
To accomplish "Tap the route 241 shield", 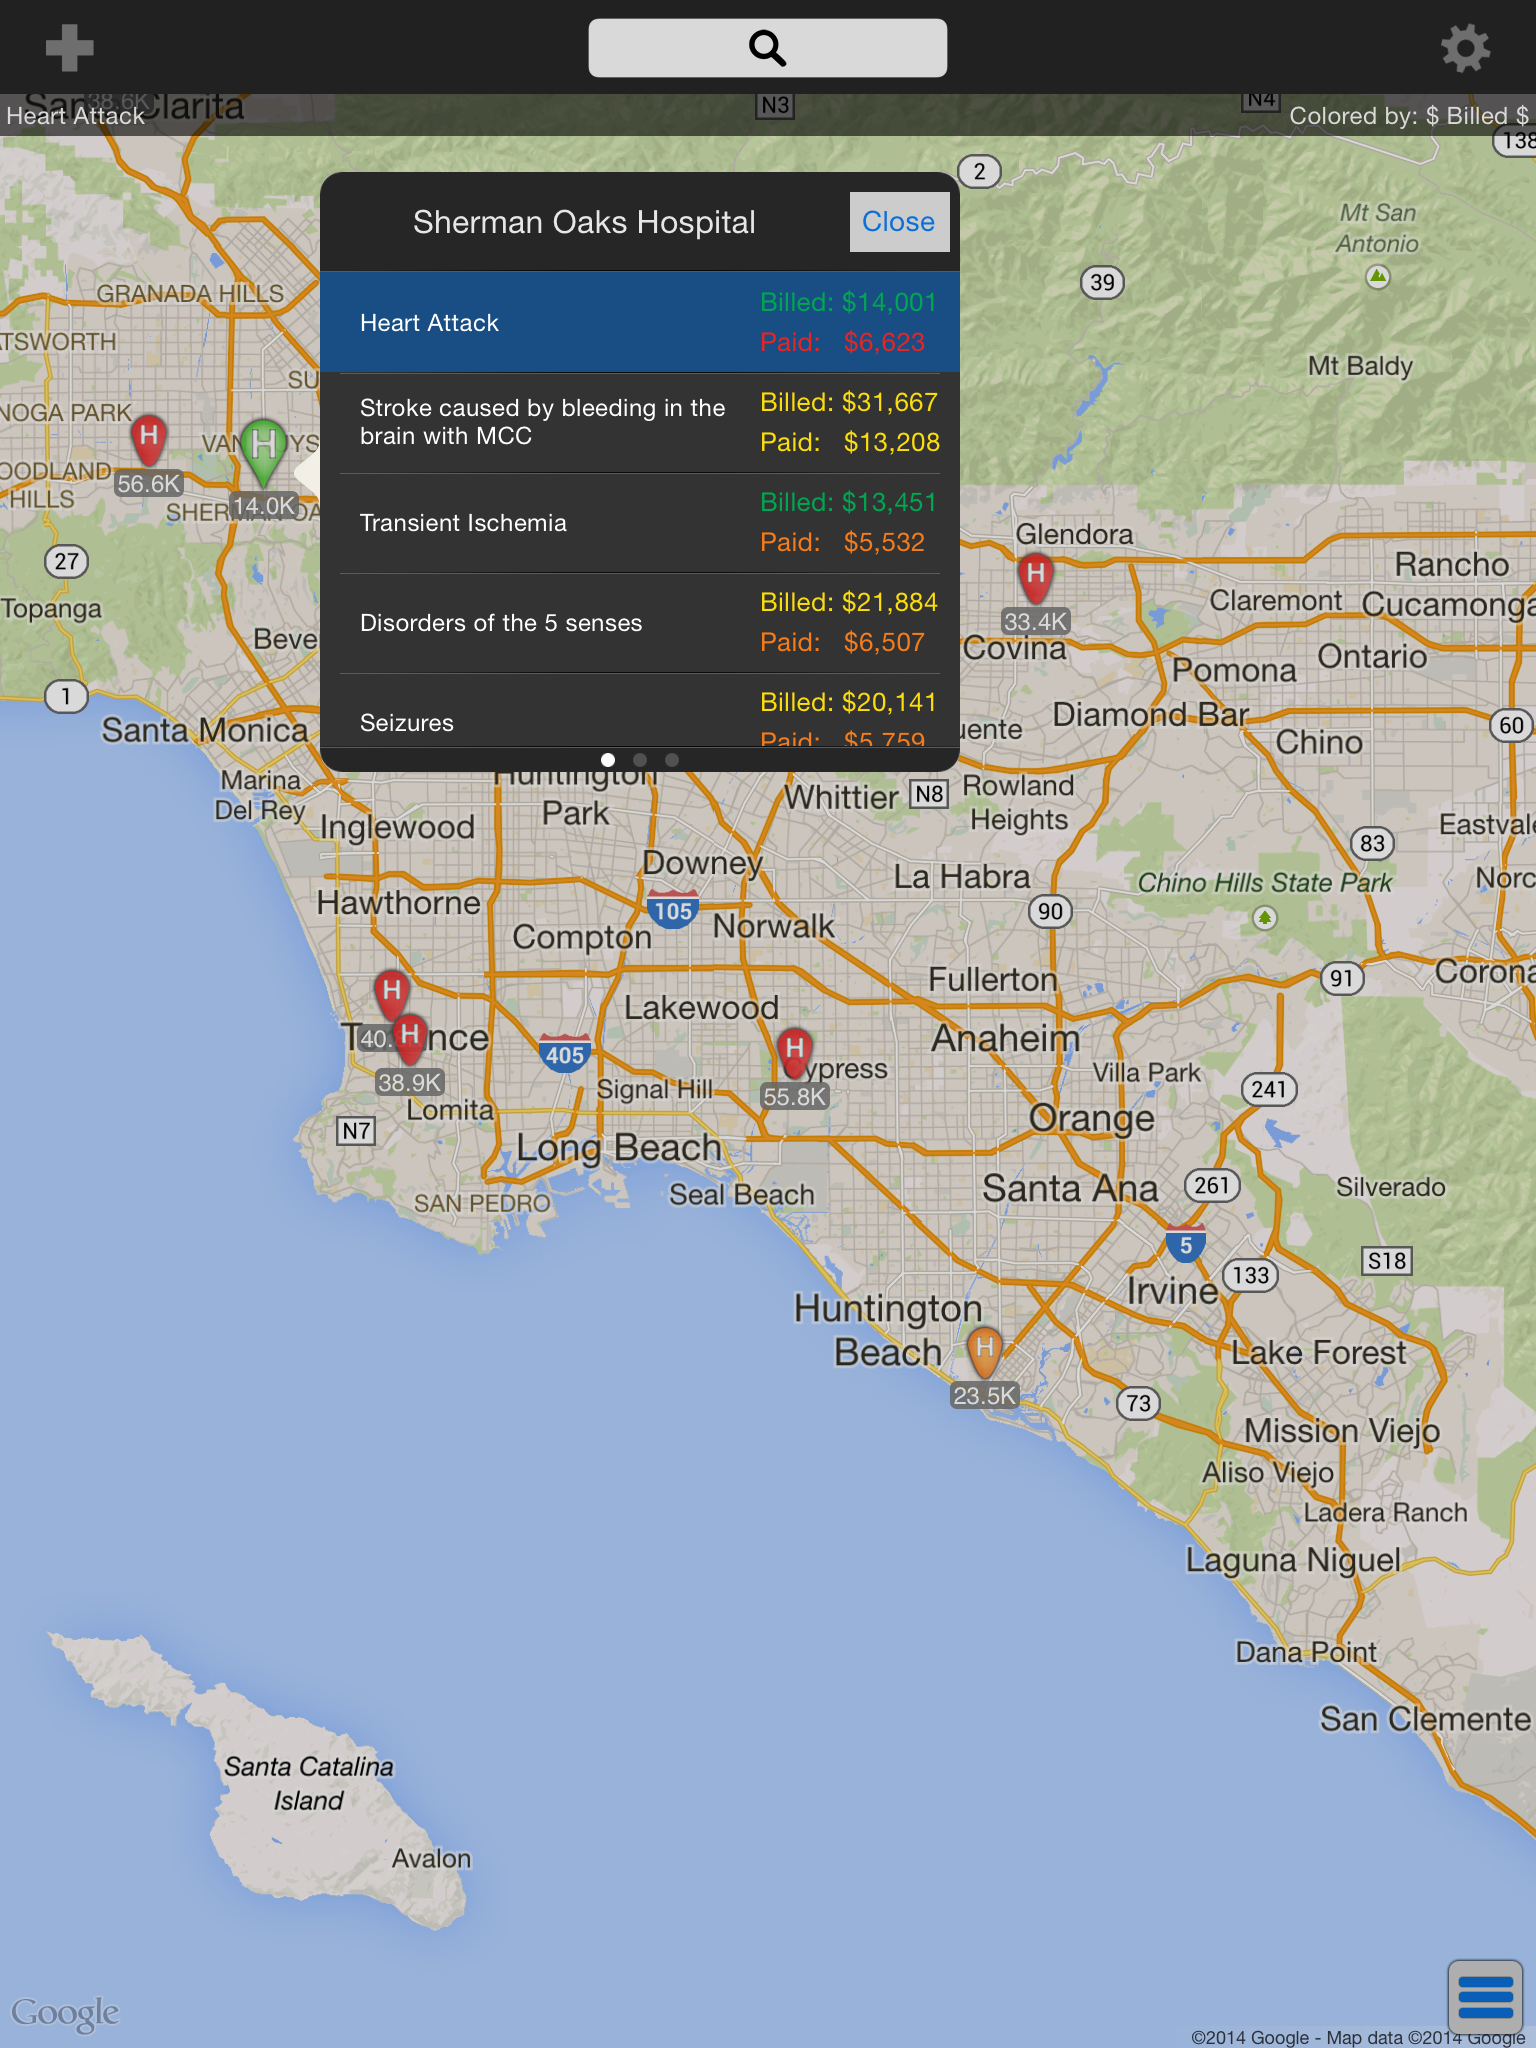I will (x=1269, y=1089).
